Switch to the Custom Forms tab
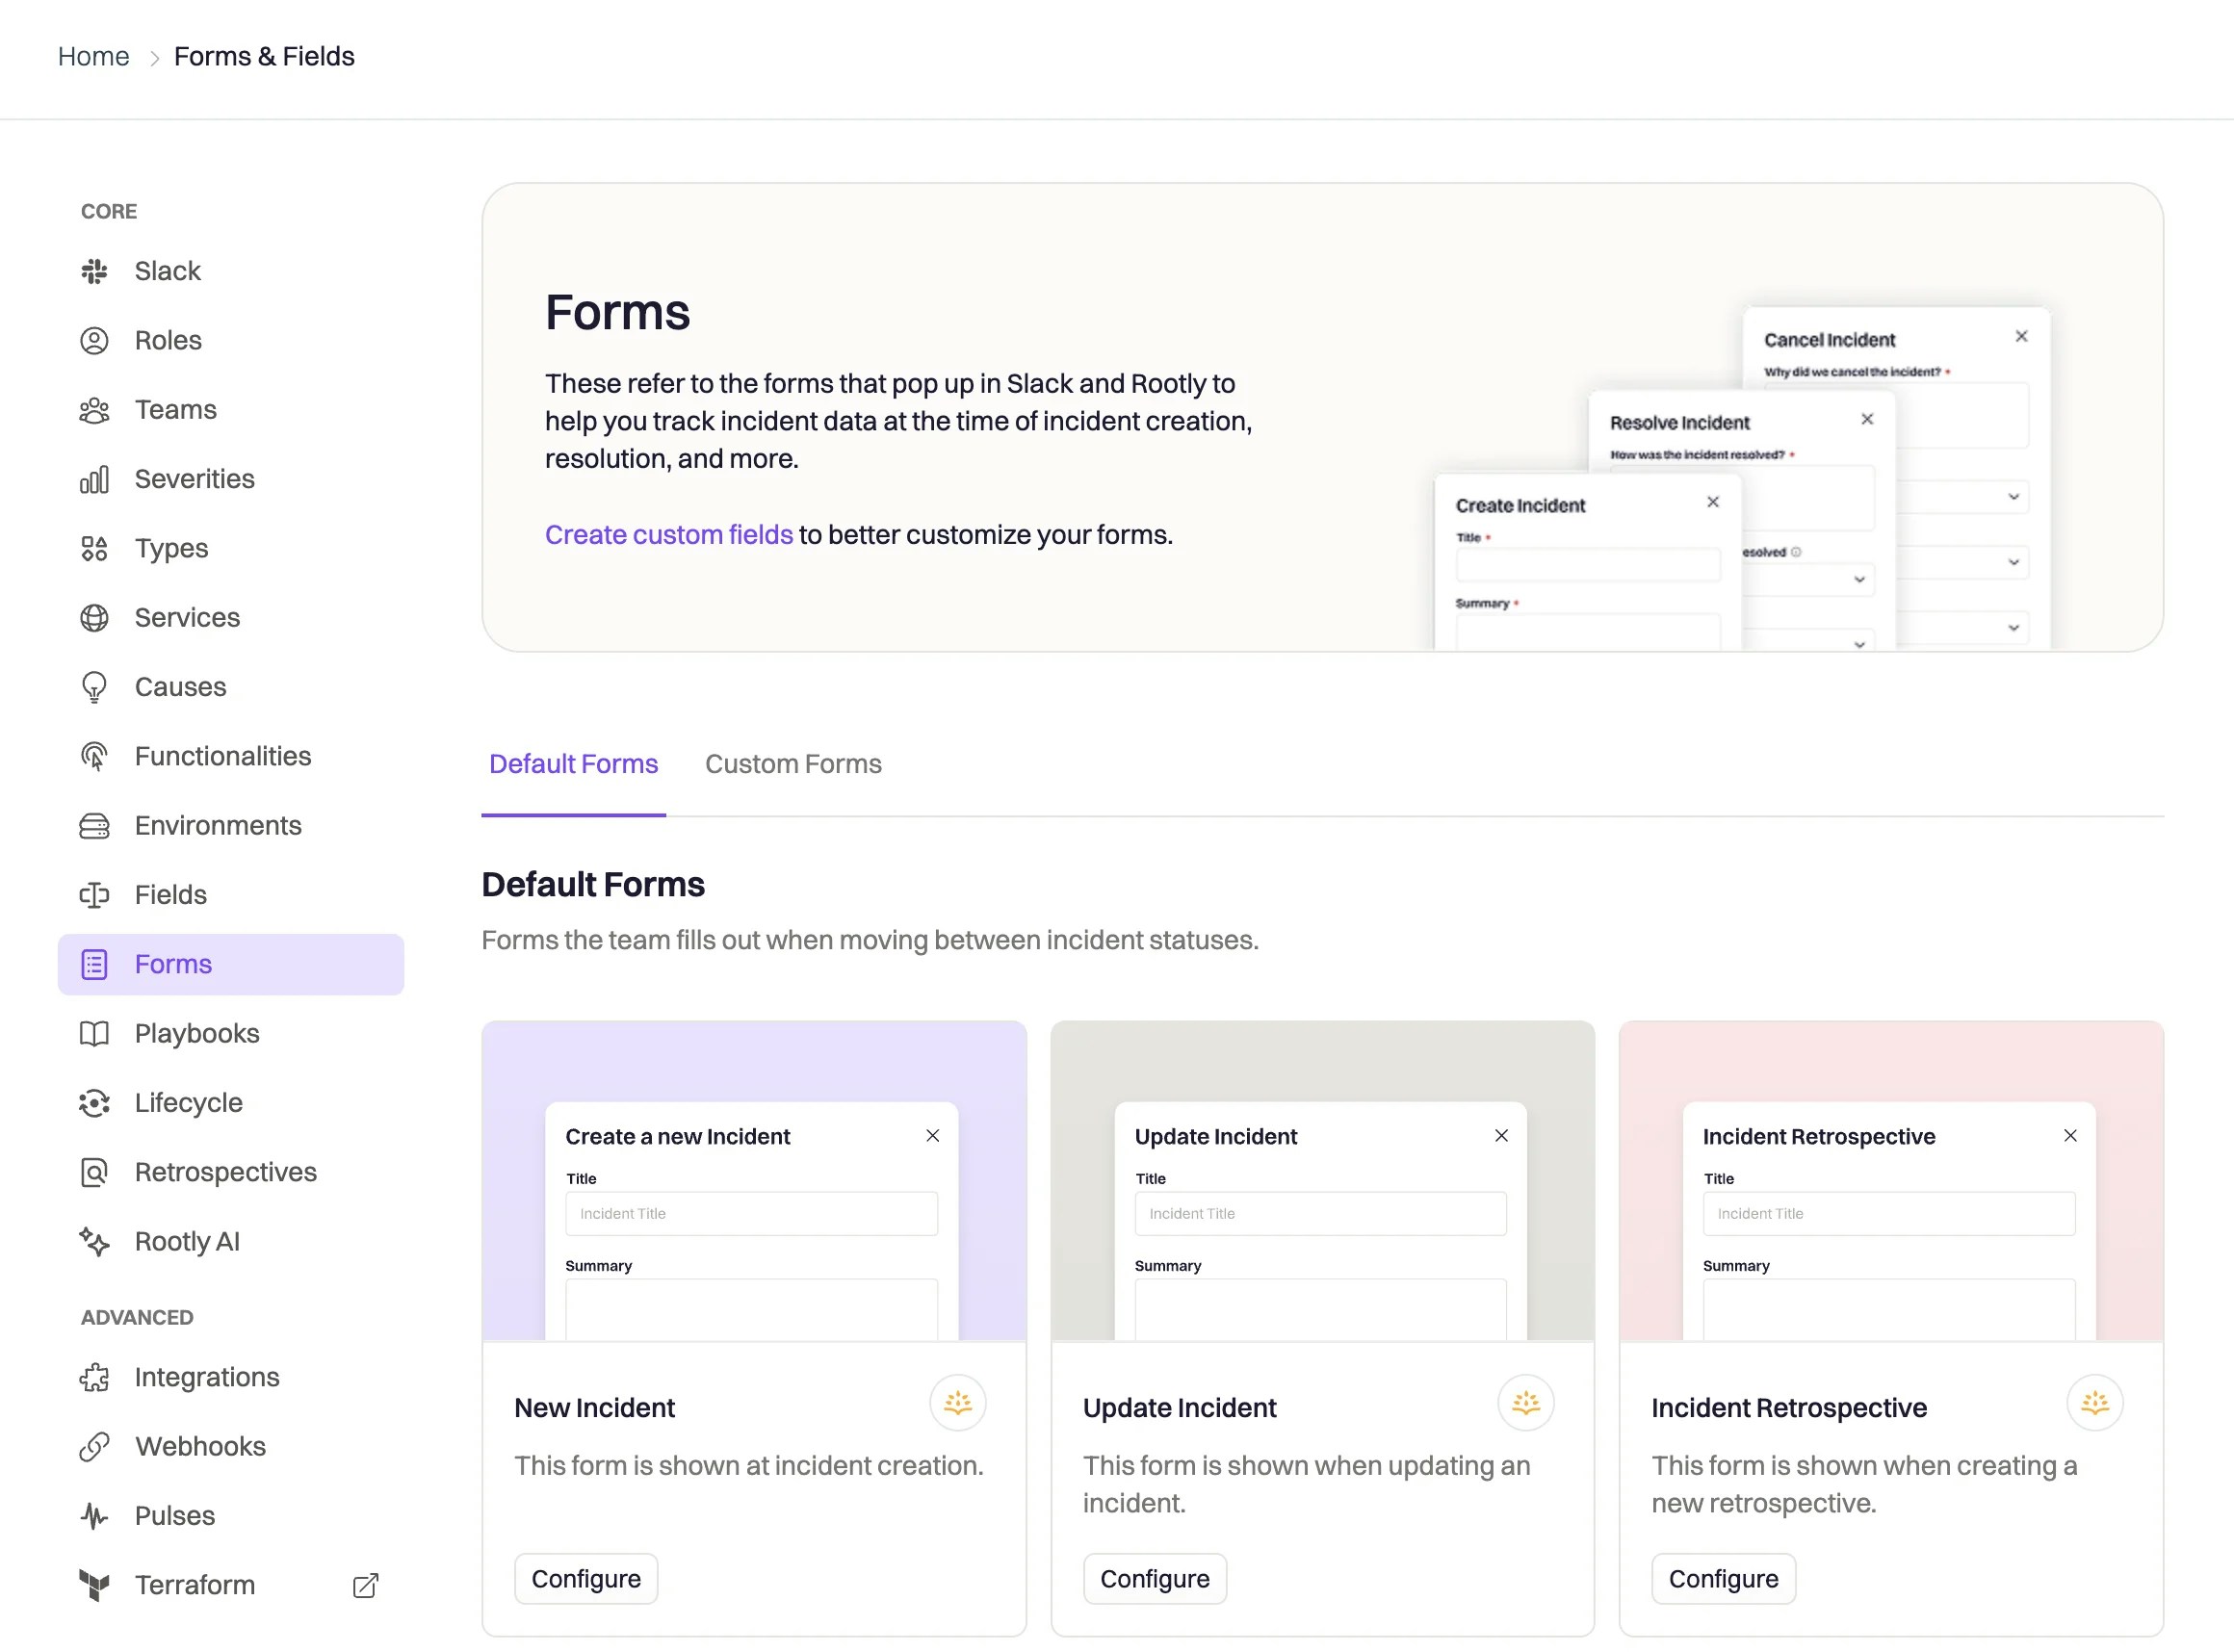Screen dimensions: 2234x1652 click(x=794, y=764)
